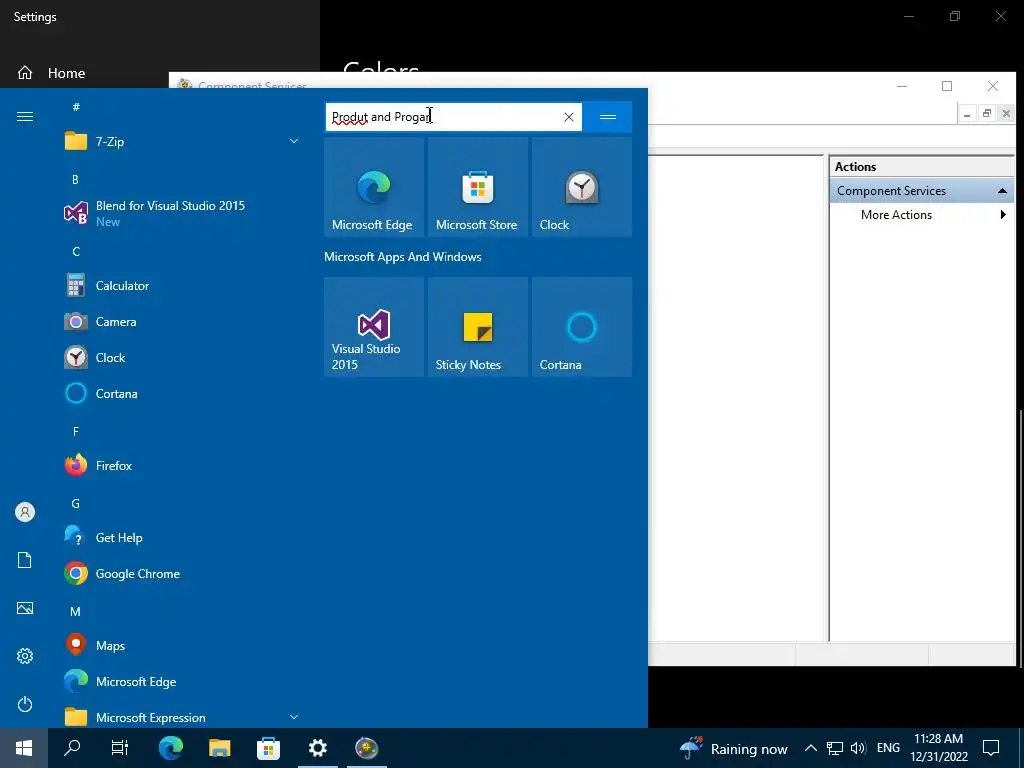Open Maps from the app list
This screenshot has width=1024, height=768.
181,645
